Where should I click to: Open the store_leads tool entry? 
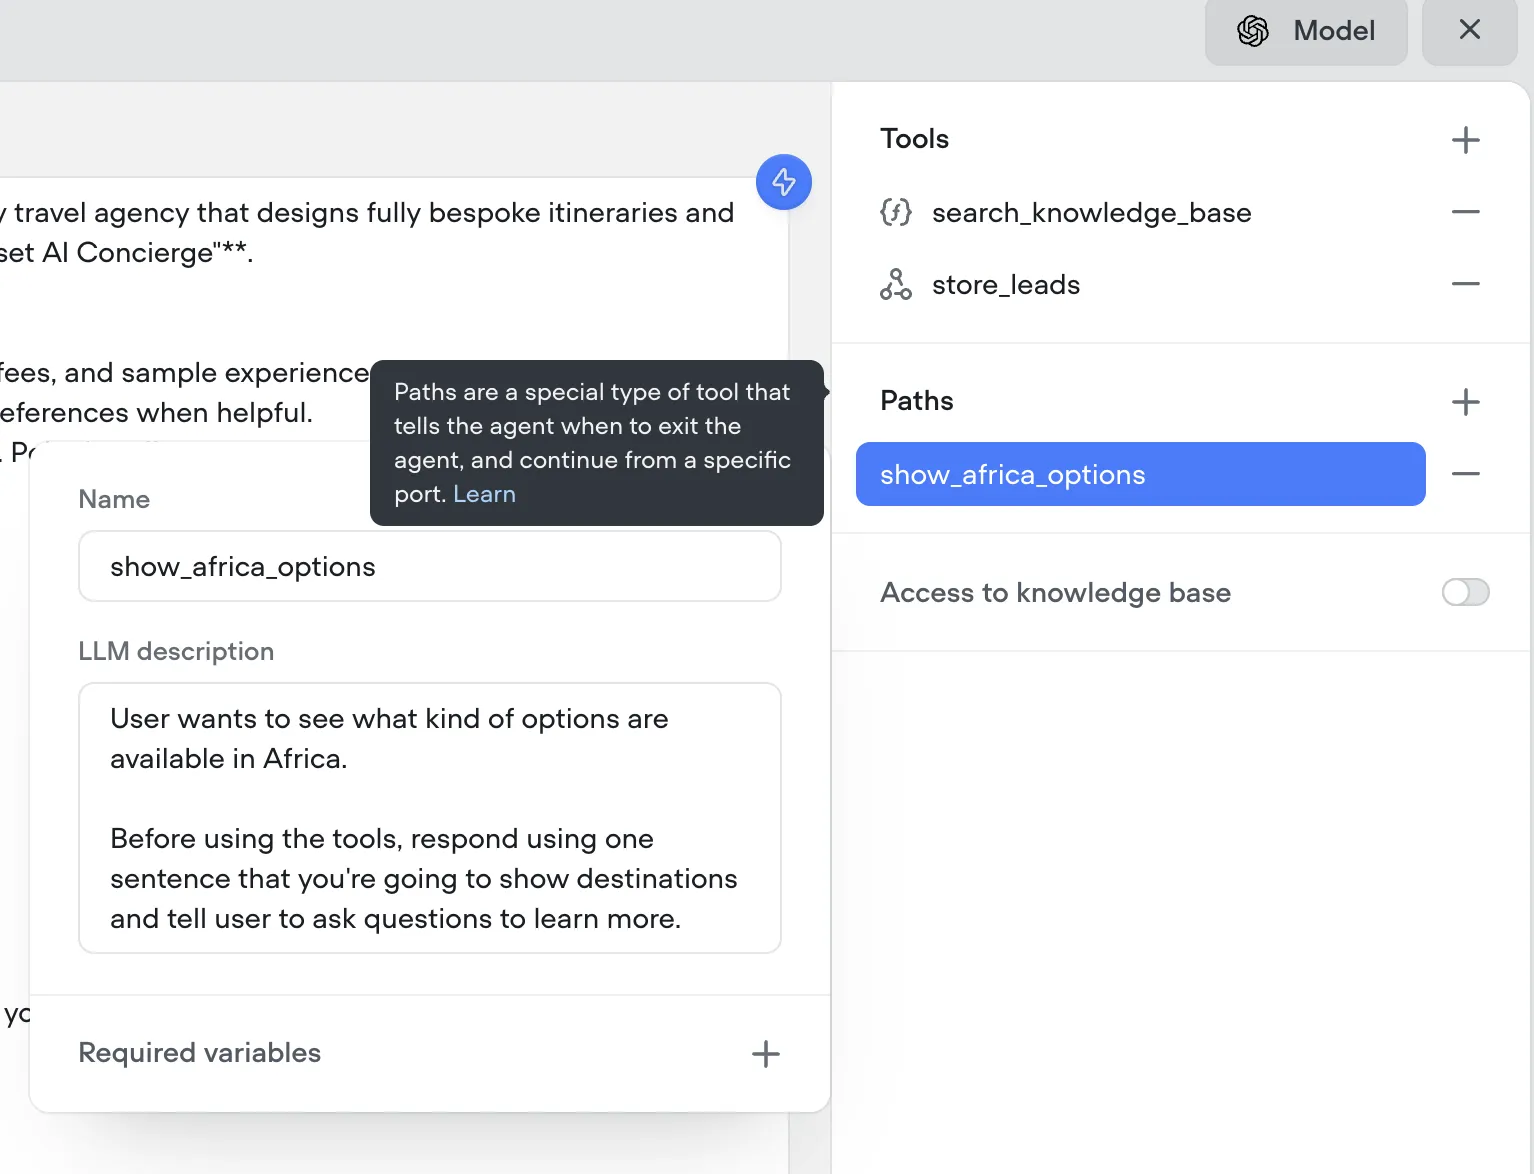tap(1005, 285)
